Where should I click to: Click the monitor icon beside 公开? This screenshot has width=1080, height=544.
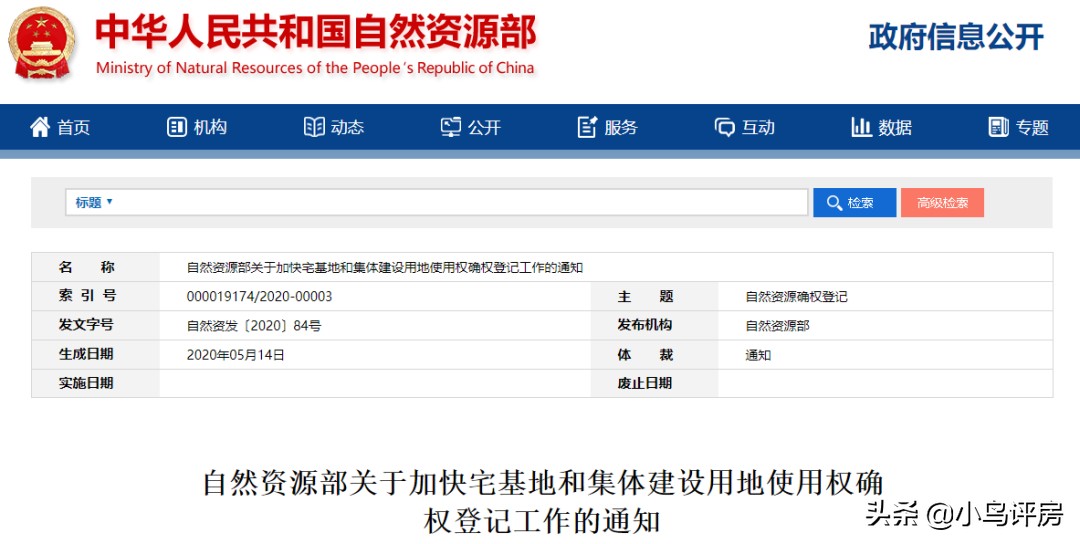pyautogui.click(x=451, y=127)
